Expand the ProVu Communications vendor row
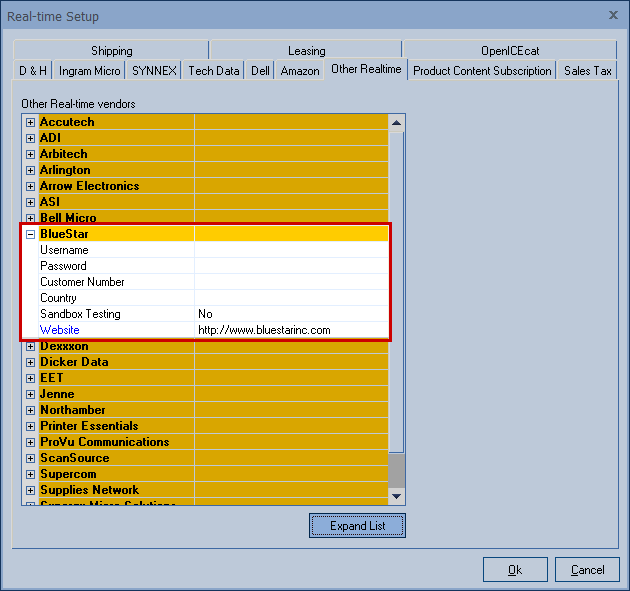 coord(31,442)
